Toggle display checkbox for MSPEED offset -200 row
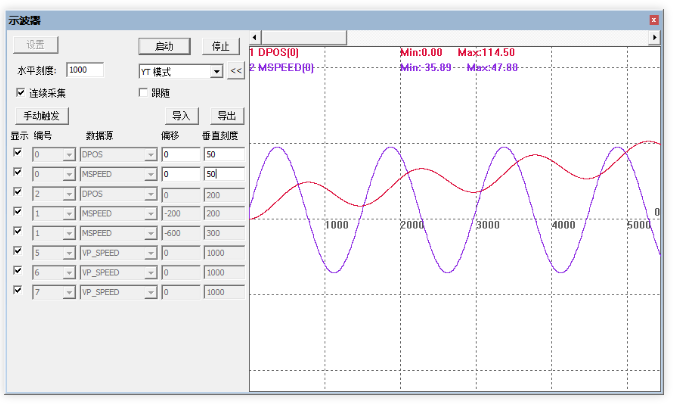The image size is (675, 405). pyautogui.click(x=18, y=211)
